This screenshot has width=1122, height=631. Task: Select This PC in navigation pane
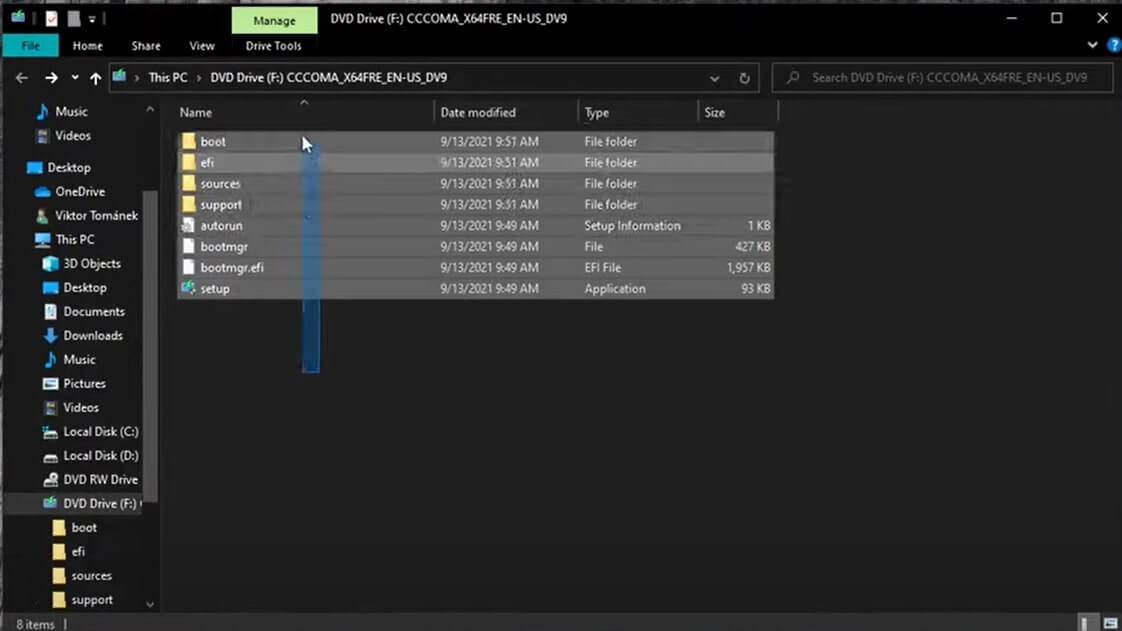coord(74,240)
